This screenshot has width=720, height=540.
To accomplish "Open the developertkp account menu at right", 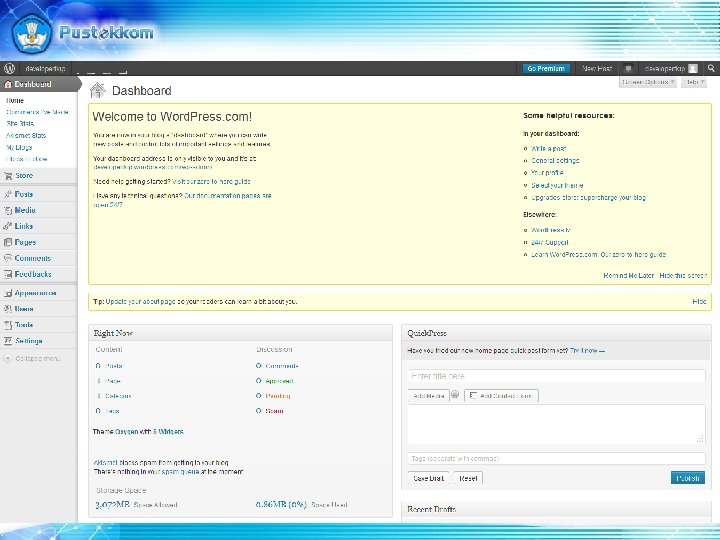I will point(665,68).
